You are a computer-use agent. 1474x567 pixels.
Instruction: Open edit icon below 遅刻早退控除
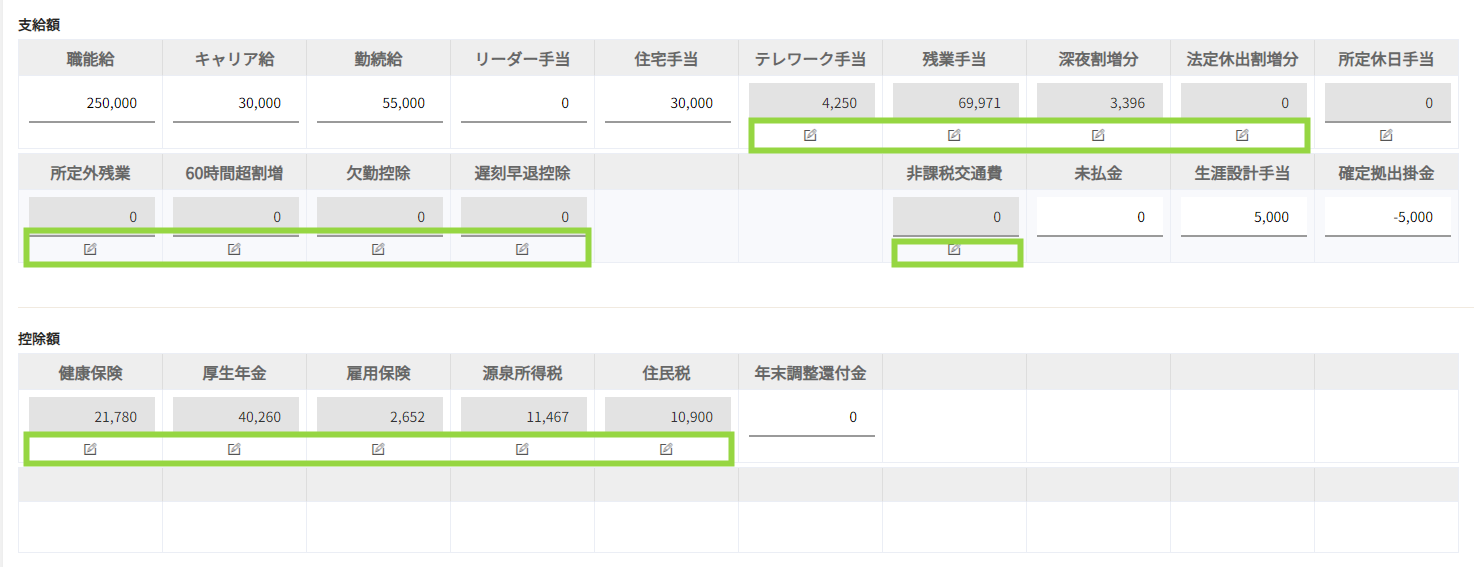point(522,249)
